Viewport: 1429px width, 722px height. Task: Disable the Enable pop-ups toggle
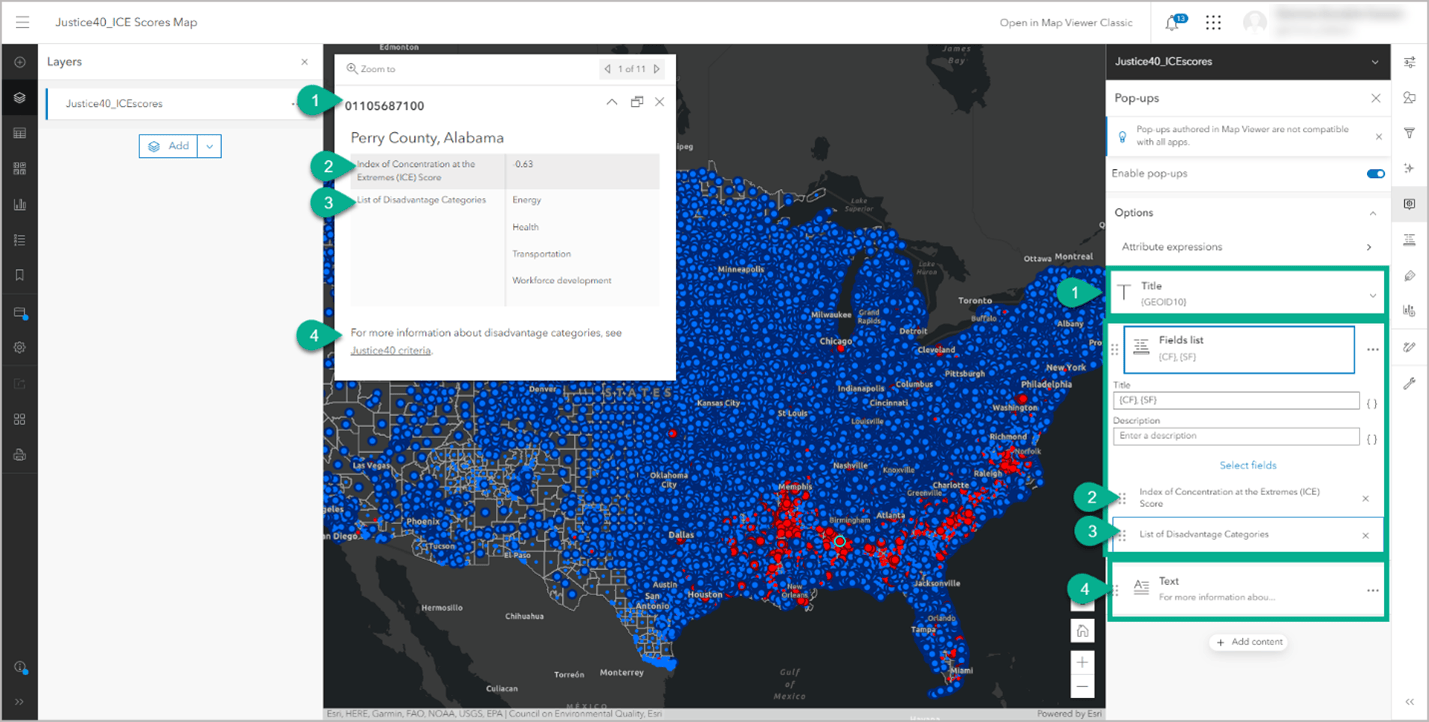tap(1375, 172)
